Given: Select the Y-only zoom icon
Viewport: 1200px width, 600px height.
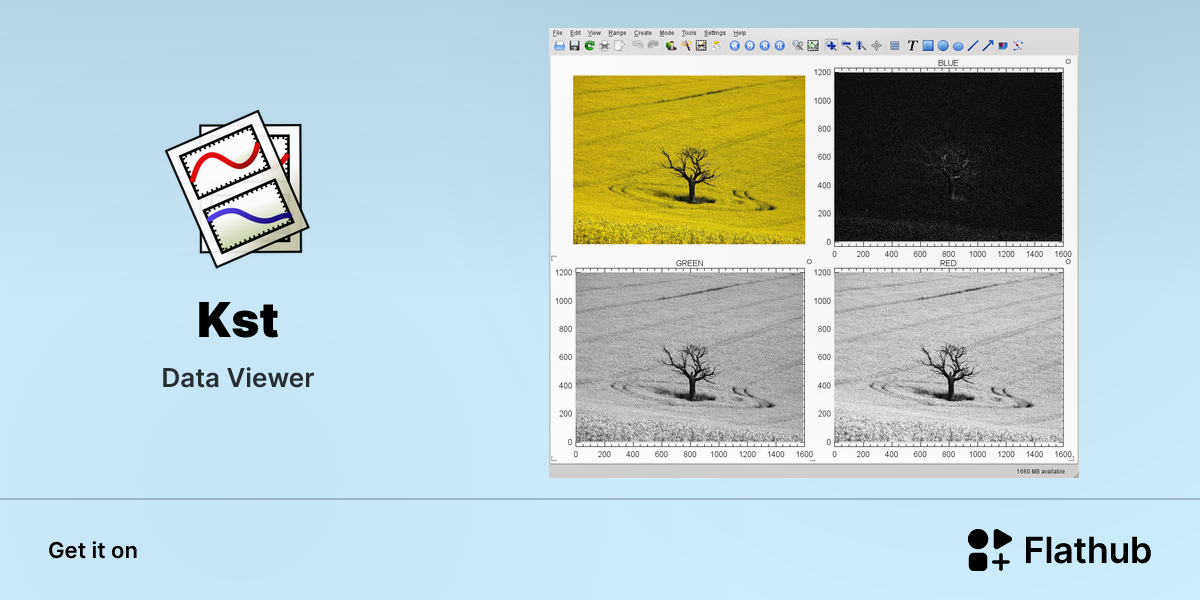Looking at the screenshot, I should [x=861, y=46].
